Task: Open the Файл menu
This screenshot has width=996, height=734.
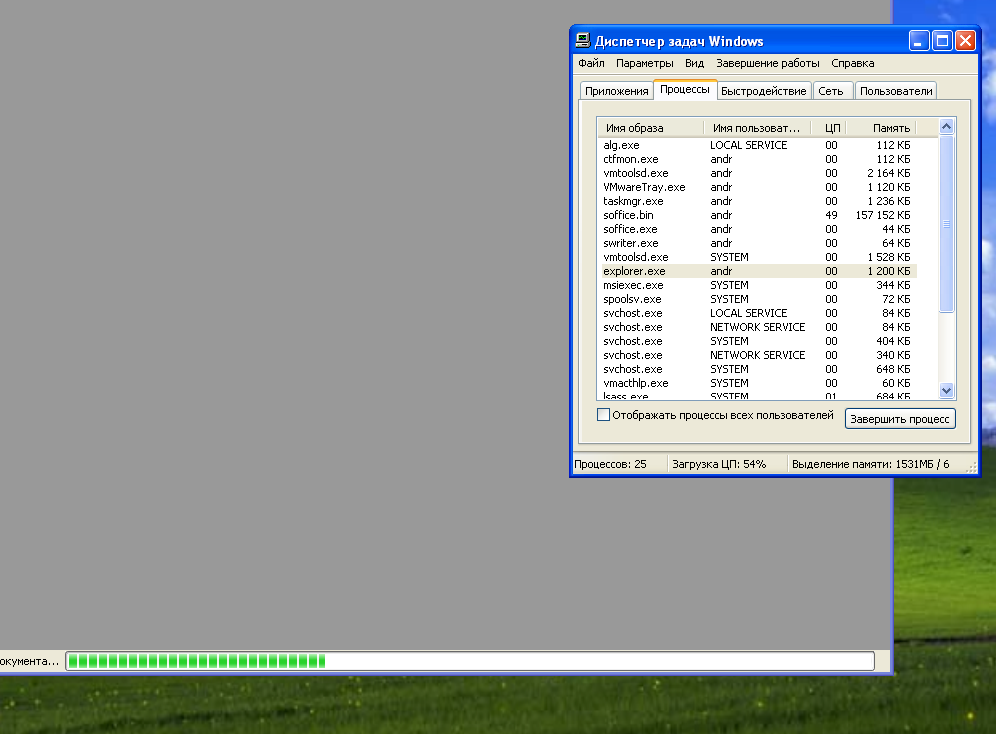Action: click(591, 63)
